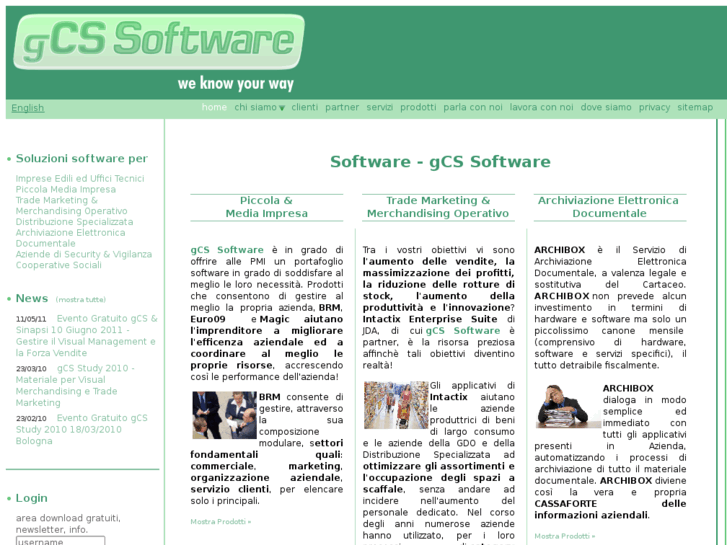Viewport: 727px width, 545px height.
Task: Open Aziende di Security & Vigilanza
Action: (84, 254)
